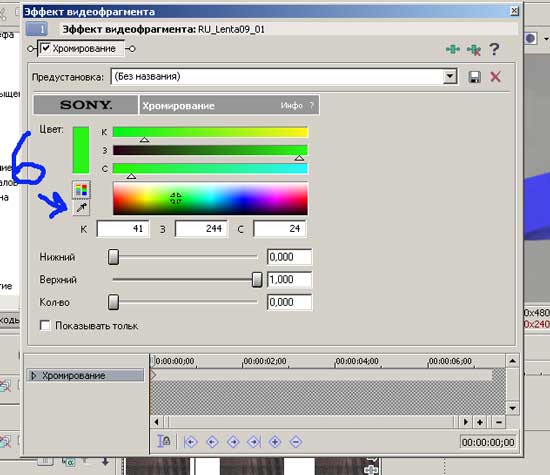Click the sync cursor lock icon
The image size is (550, 475).
click(163, 441)
